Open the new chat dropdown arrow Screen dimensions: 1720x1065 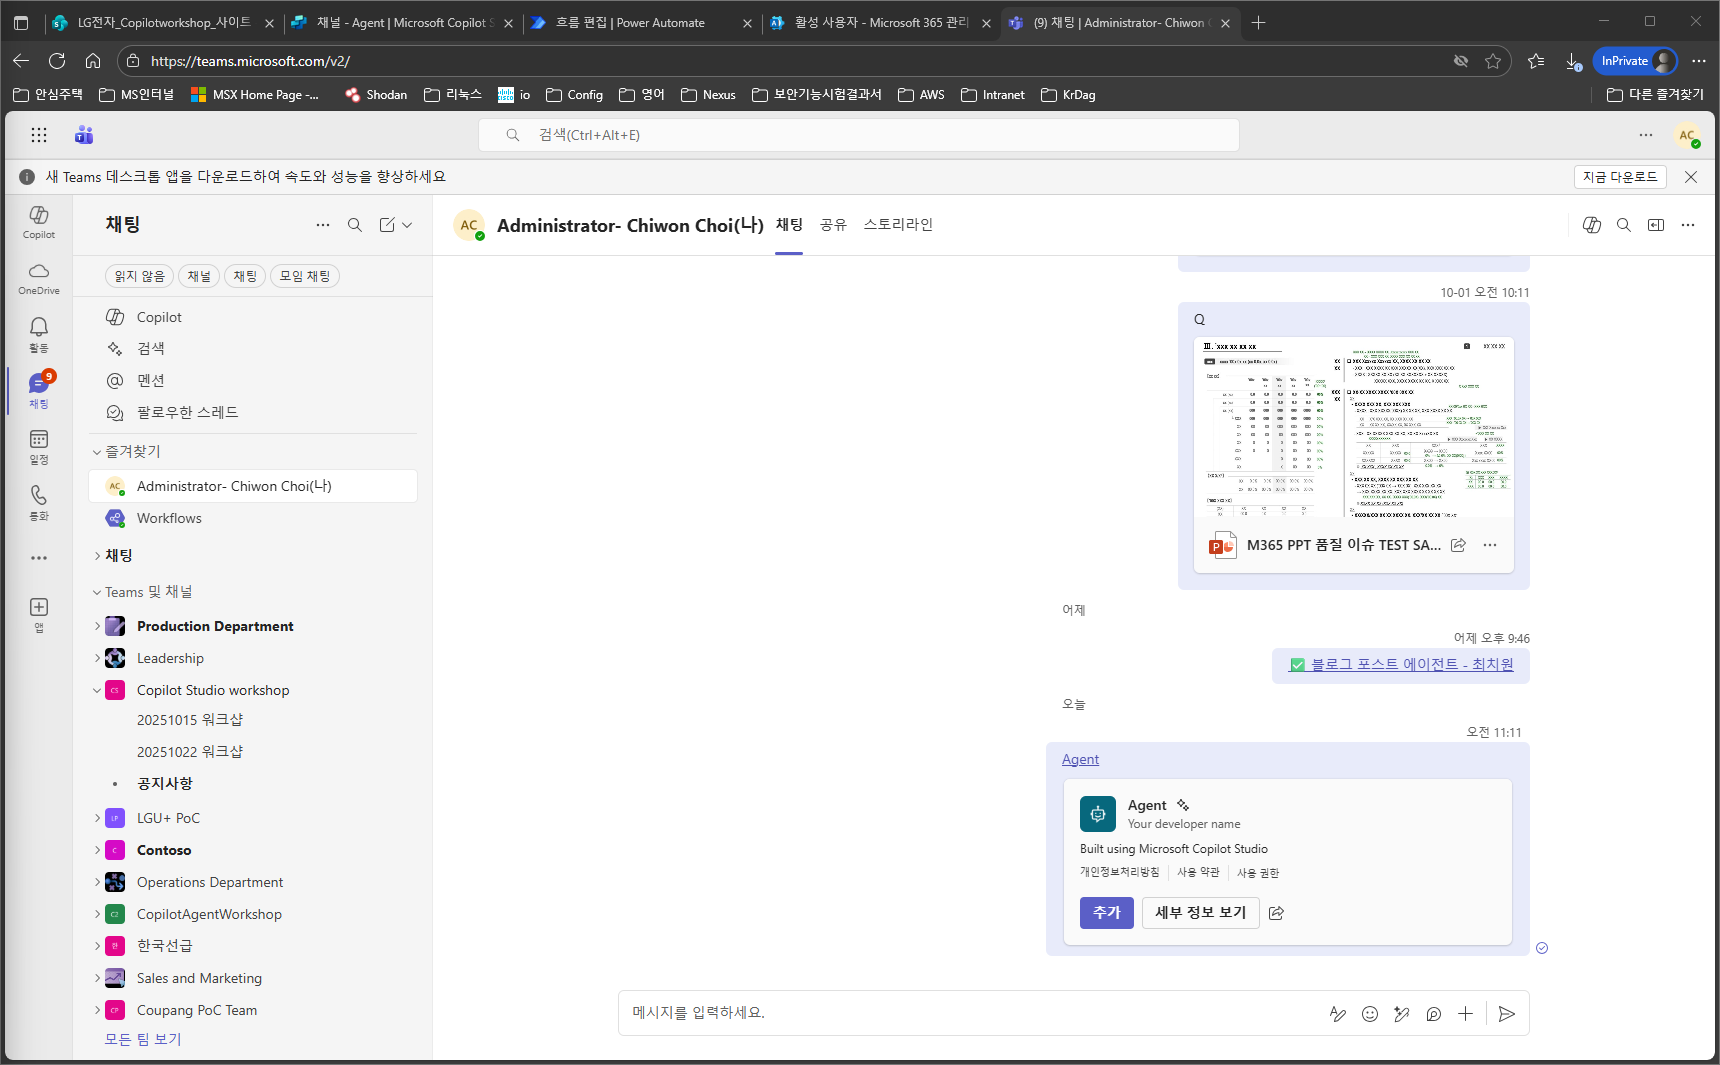tap(407, 225)
